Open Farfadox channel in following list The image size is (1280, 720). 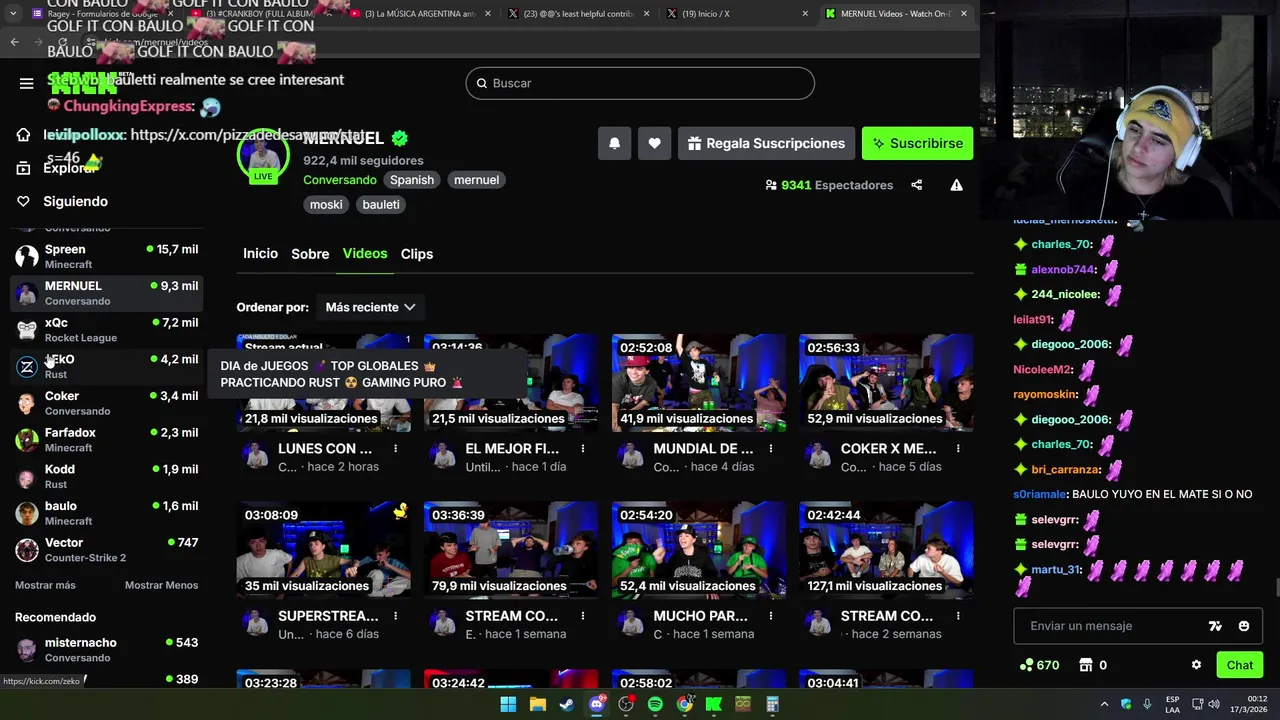coord(107,440)
